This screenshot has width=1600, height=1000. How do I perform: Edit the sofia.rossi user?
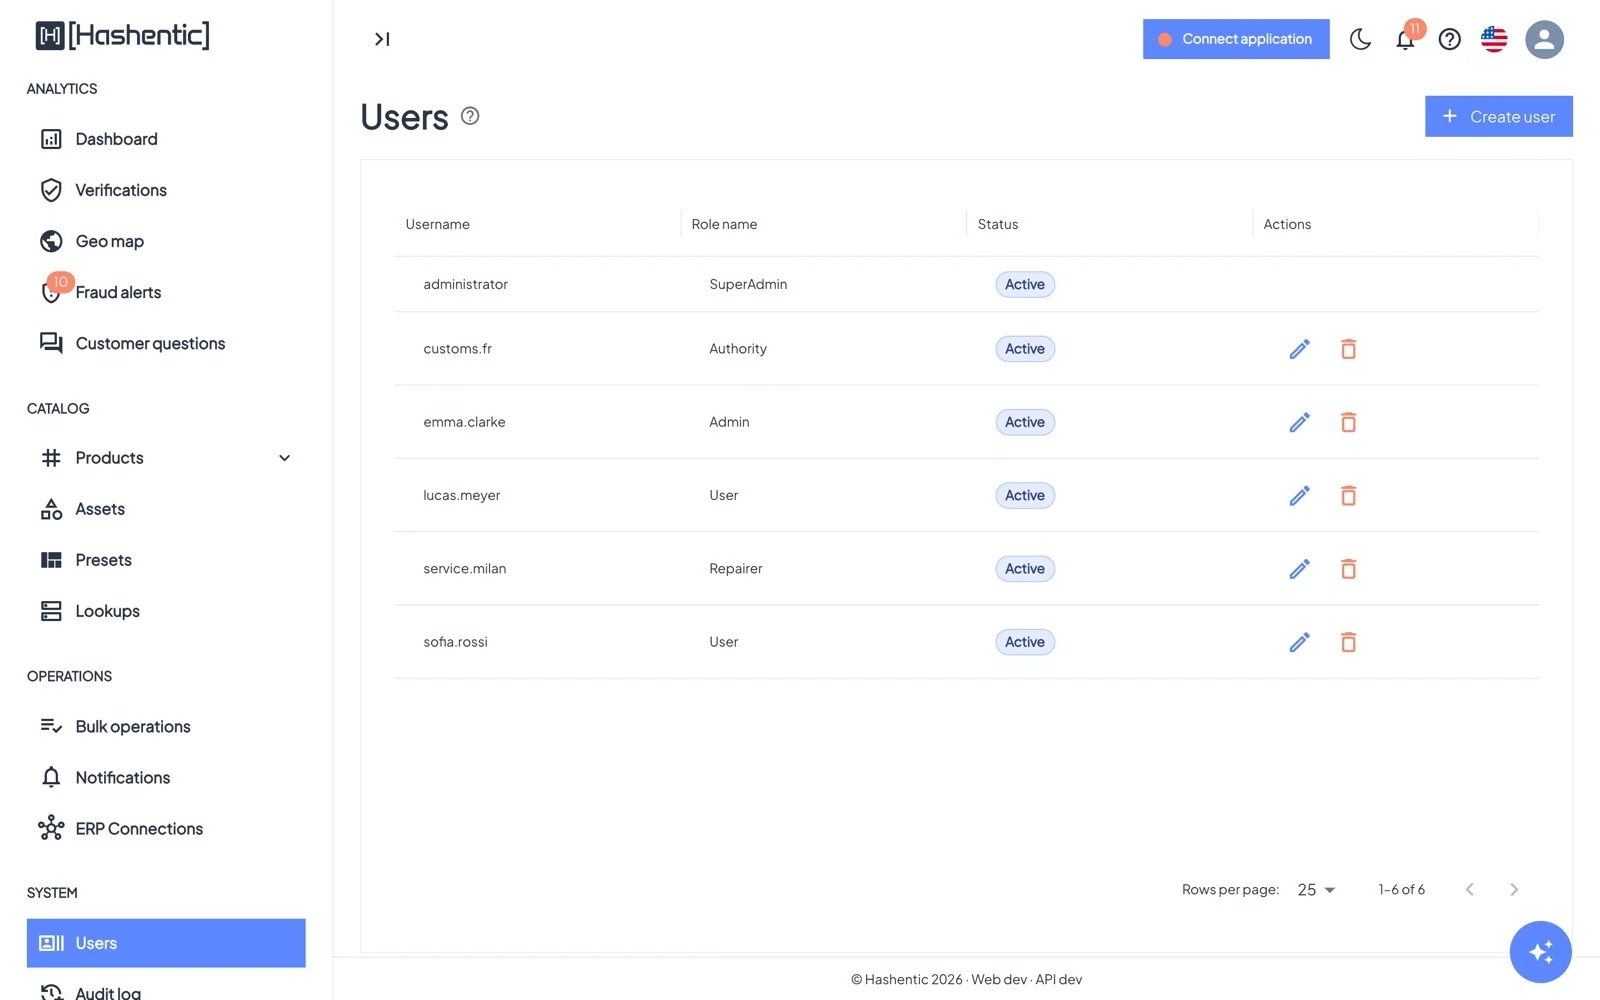1299,642
